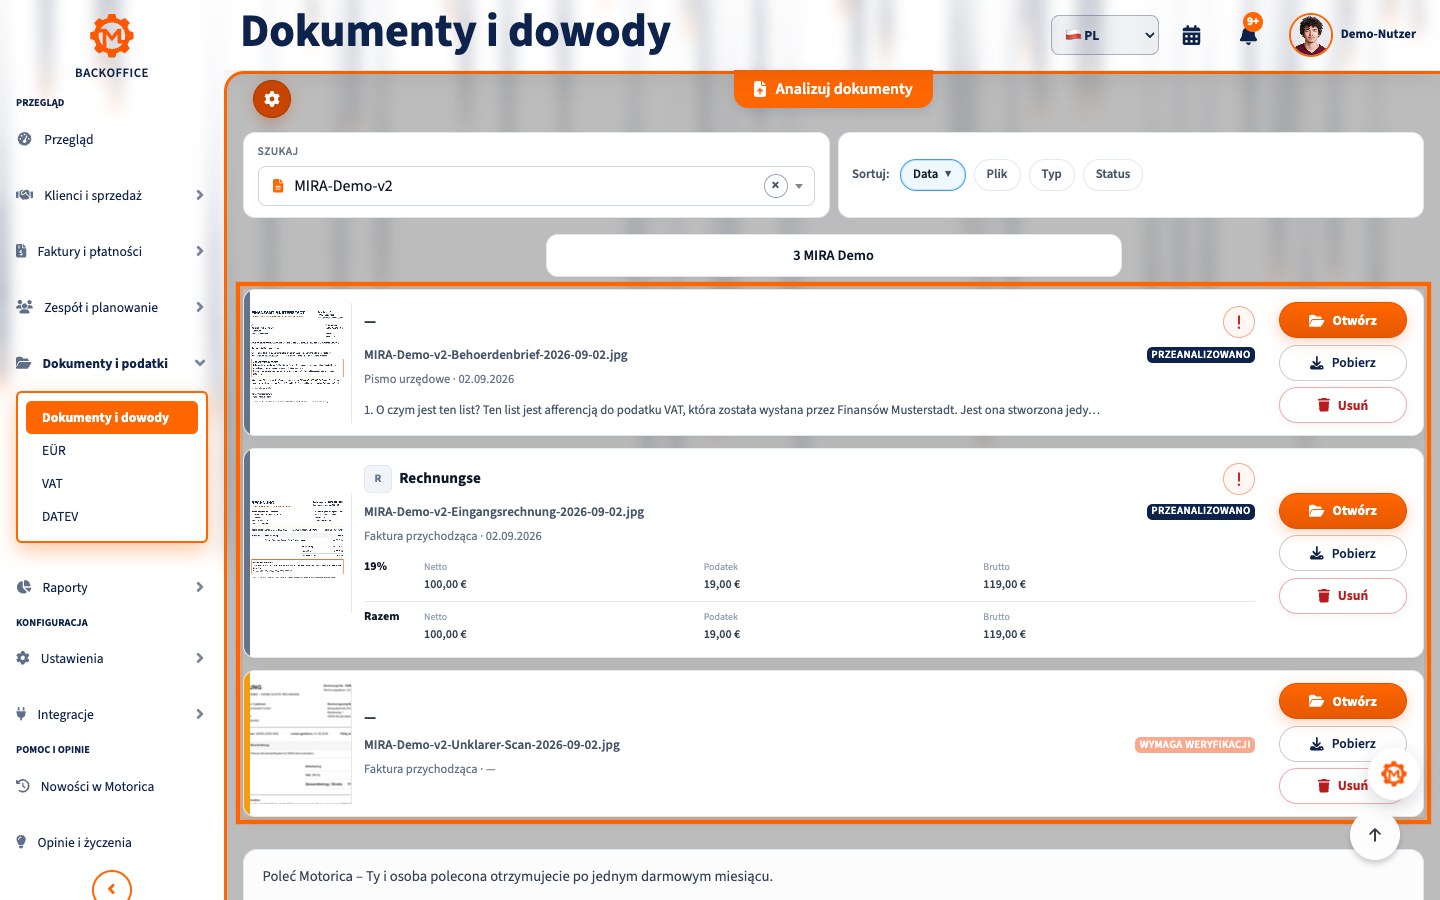Open Nowości w Motorica
This screenshot has height=900, width=1440.
pyautogui.click(x=112, y=787)
